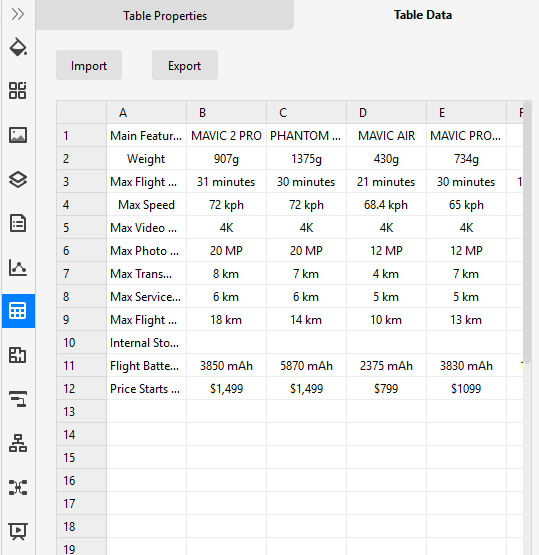Select the '3850 mAh' cell

pyautogui.click(x=227, y=366)
